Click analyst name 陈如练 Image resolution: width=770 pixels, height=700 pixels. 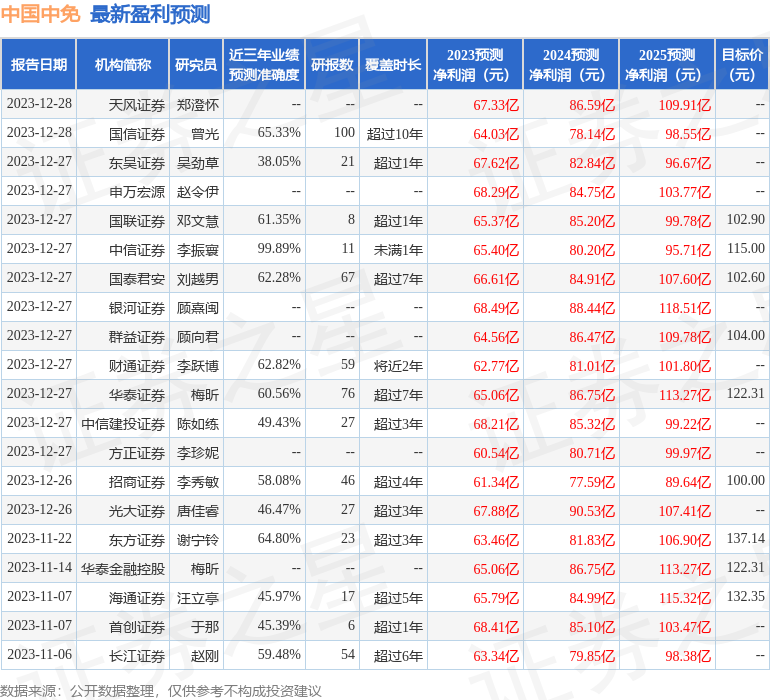pyautogui.click(x=197, y=424)
